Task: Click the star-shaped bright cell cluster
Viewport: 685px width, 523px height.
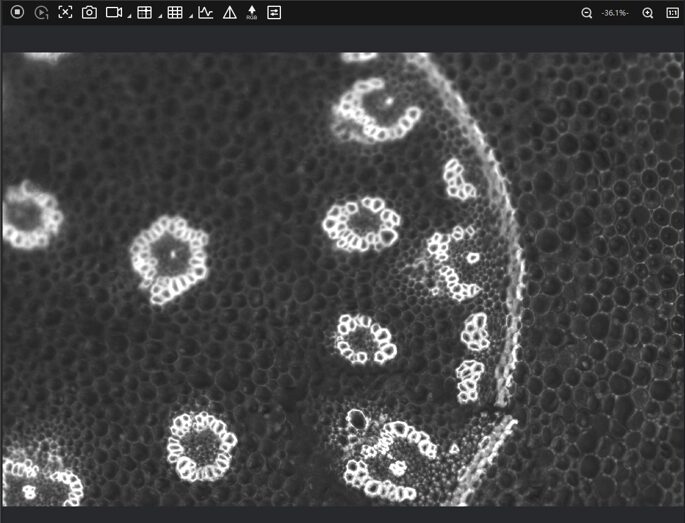Action: click(x=169, y=259)
